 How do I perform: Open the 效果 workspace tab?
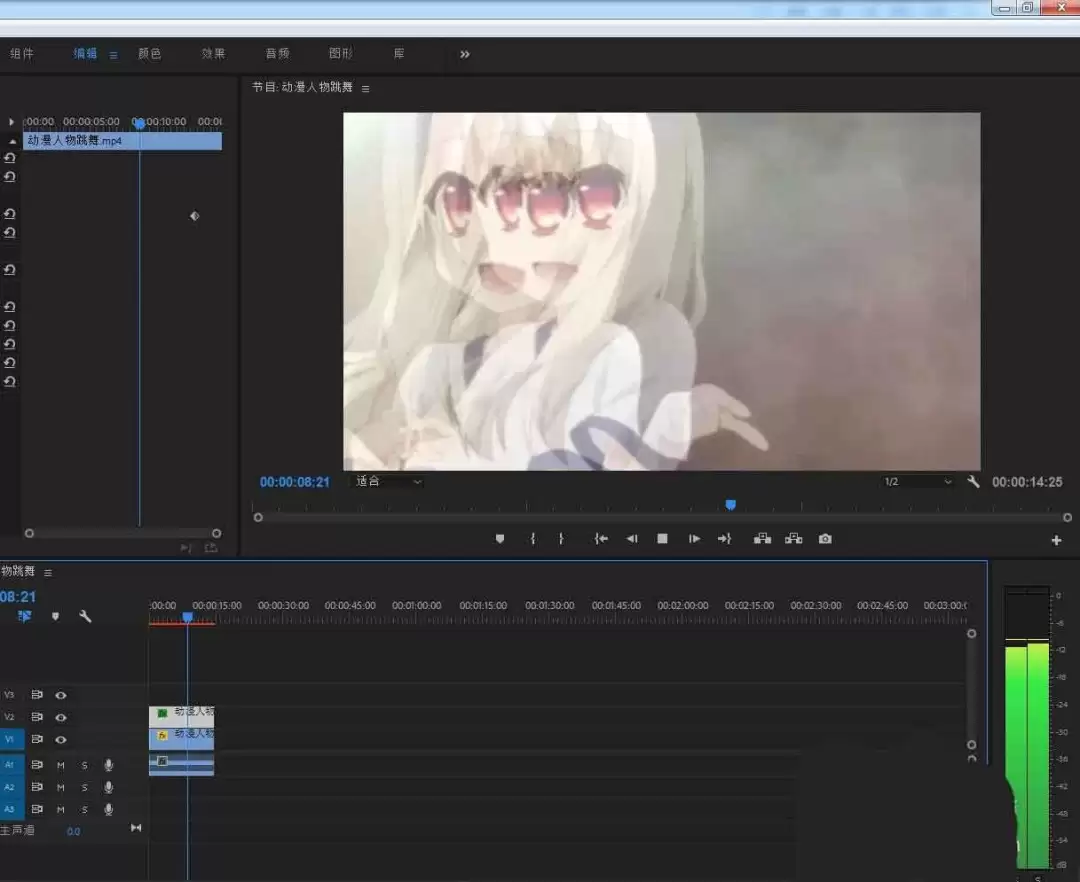[x=214, y=54]
